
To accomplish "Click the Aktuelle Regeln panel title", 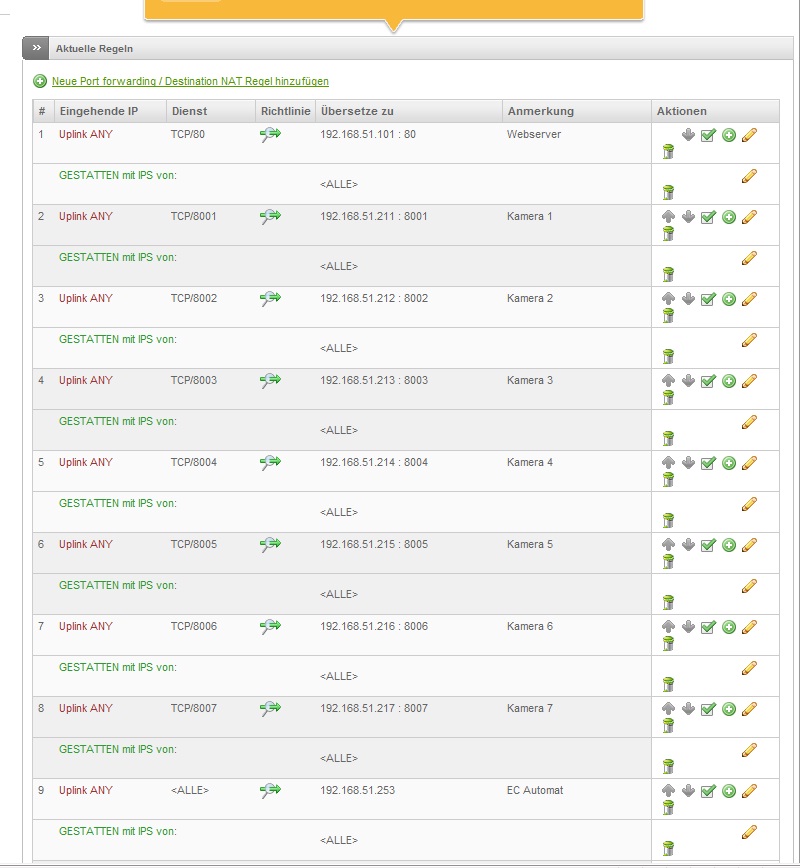I will click(x=94, y=48).
